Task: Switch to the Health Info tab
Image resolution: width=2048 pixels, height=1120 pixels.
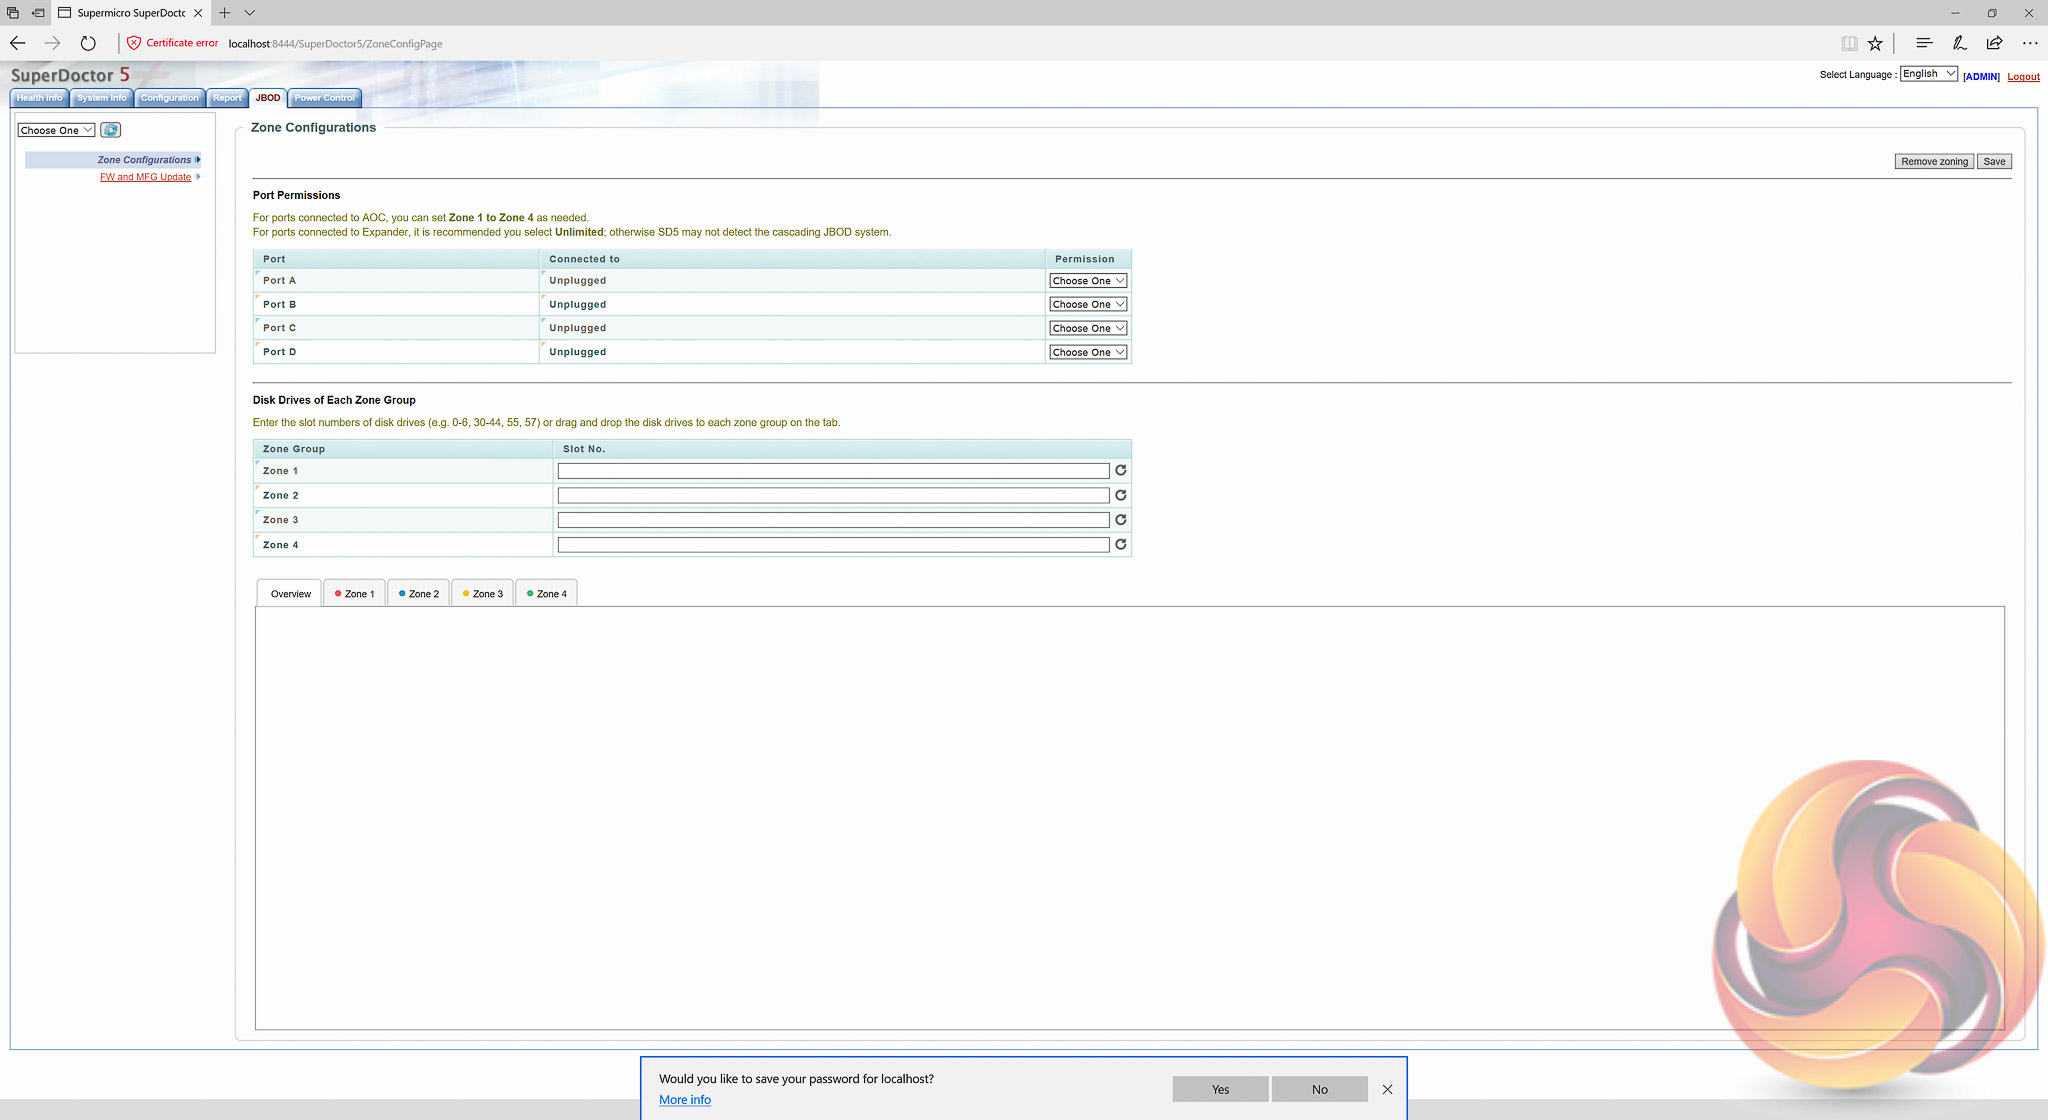Action: click(x=39, y=98)
